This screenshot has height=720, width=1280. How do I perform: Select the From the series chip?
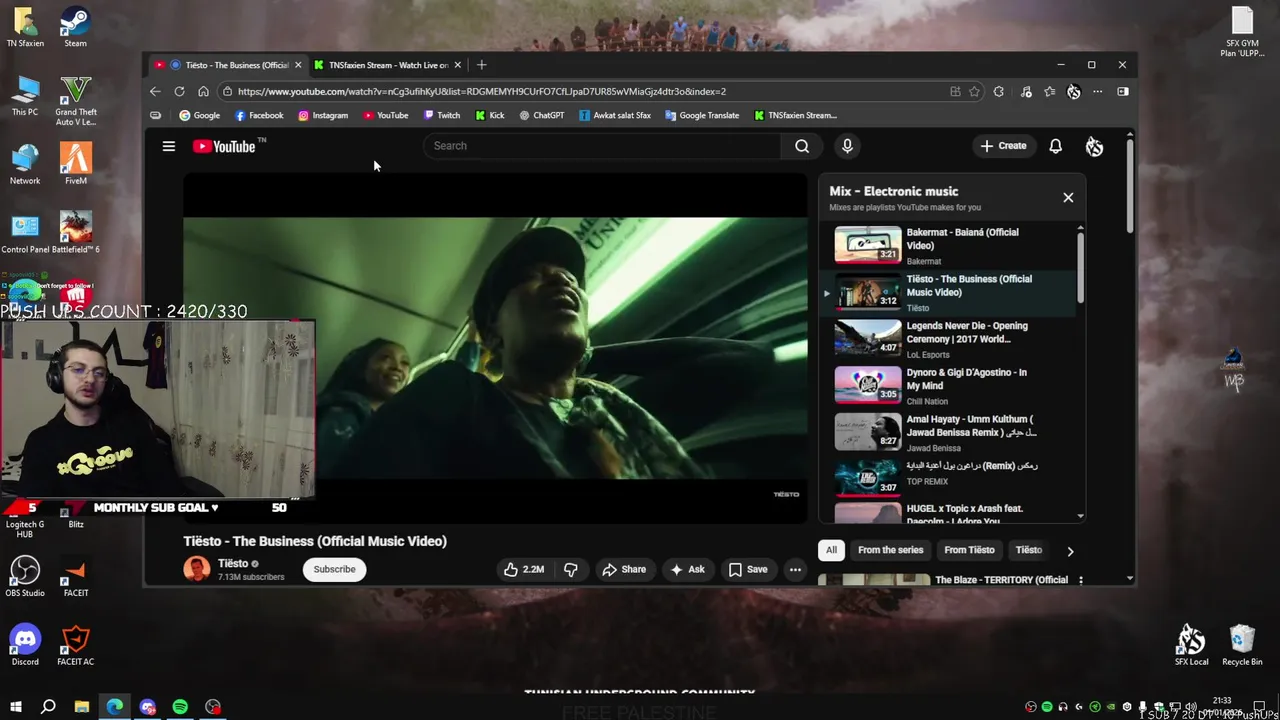pos(890,550)
